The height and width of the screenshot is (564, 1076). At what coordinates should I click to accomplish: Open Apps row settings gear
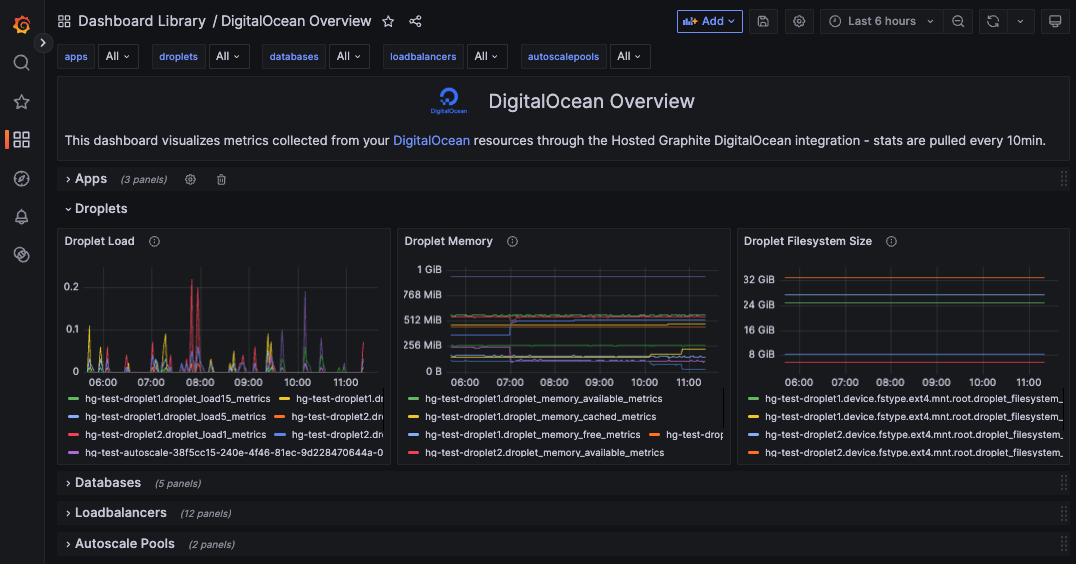[191, 180]
